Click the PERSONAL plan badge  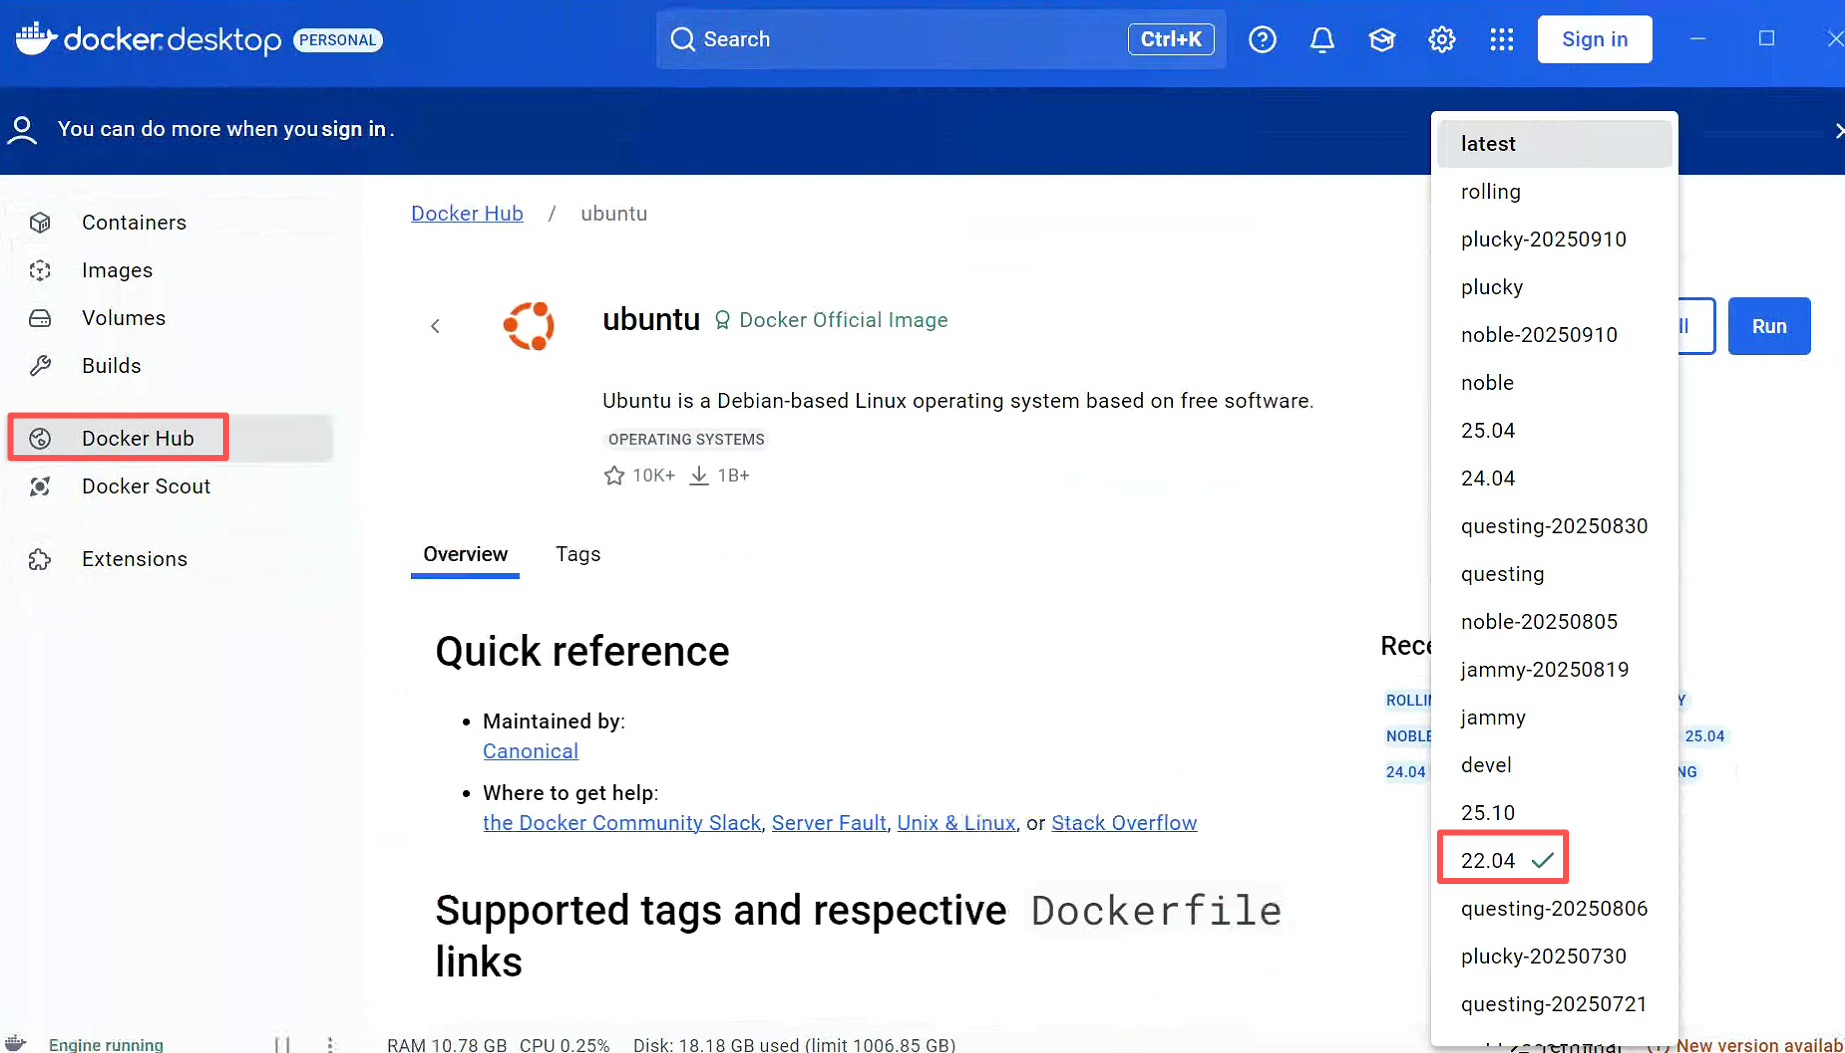click(338, 40)
